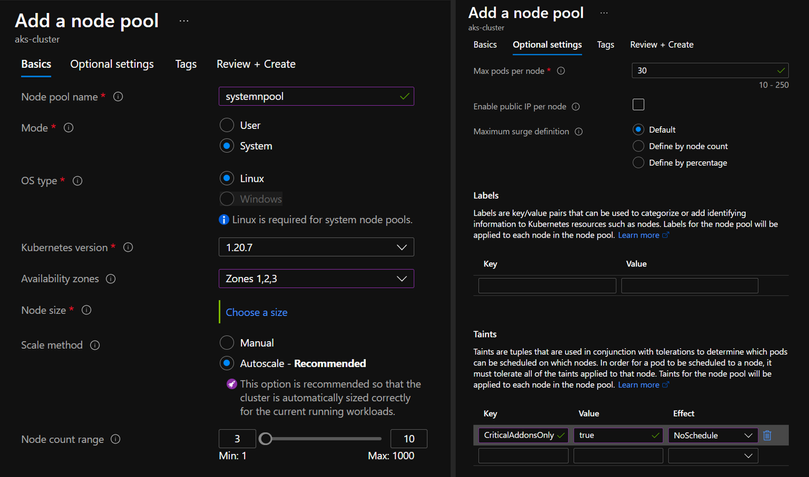This screenshot has height=477, width=809.
Task: Select User mode radio button
Action: 226,125
